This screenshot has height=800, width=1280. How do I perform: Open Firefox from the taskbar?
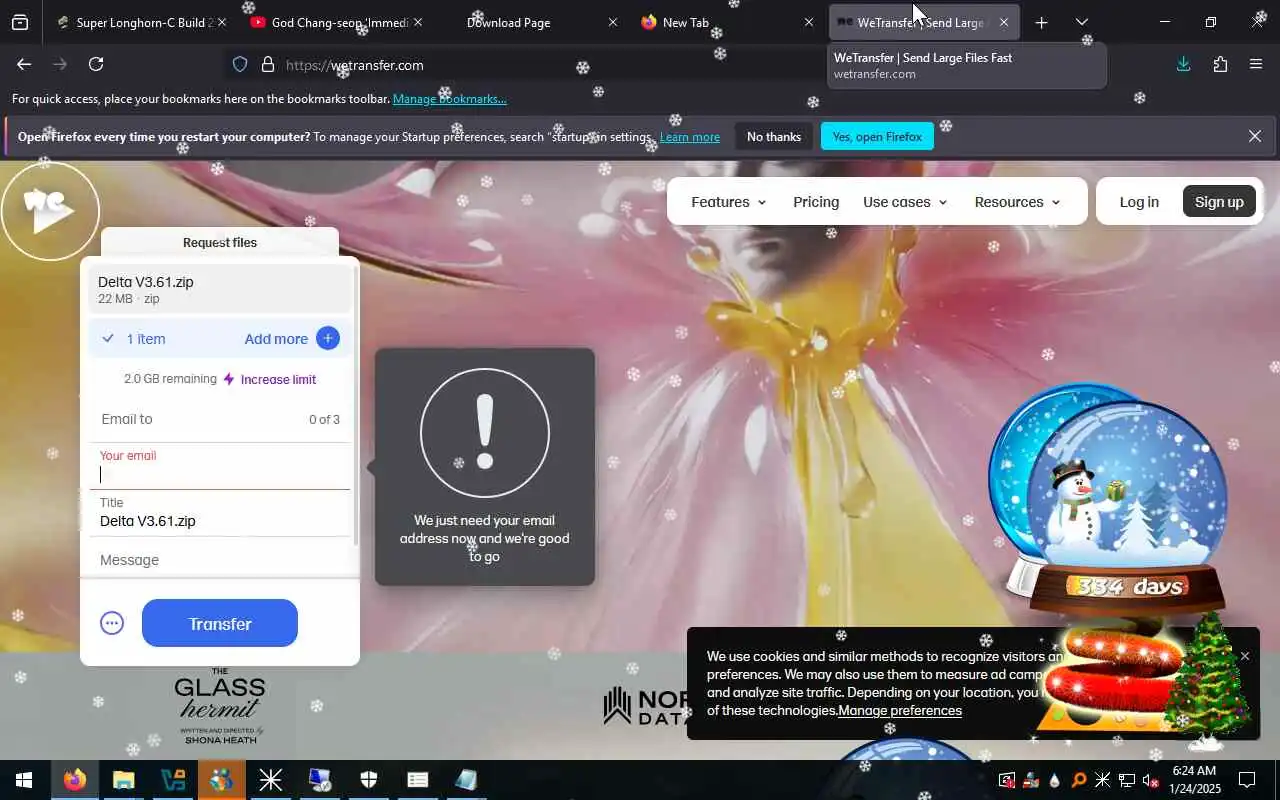tap(75, 780)
